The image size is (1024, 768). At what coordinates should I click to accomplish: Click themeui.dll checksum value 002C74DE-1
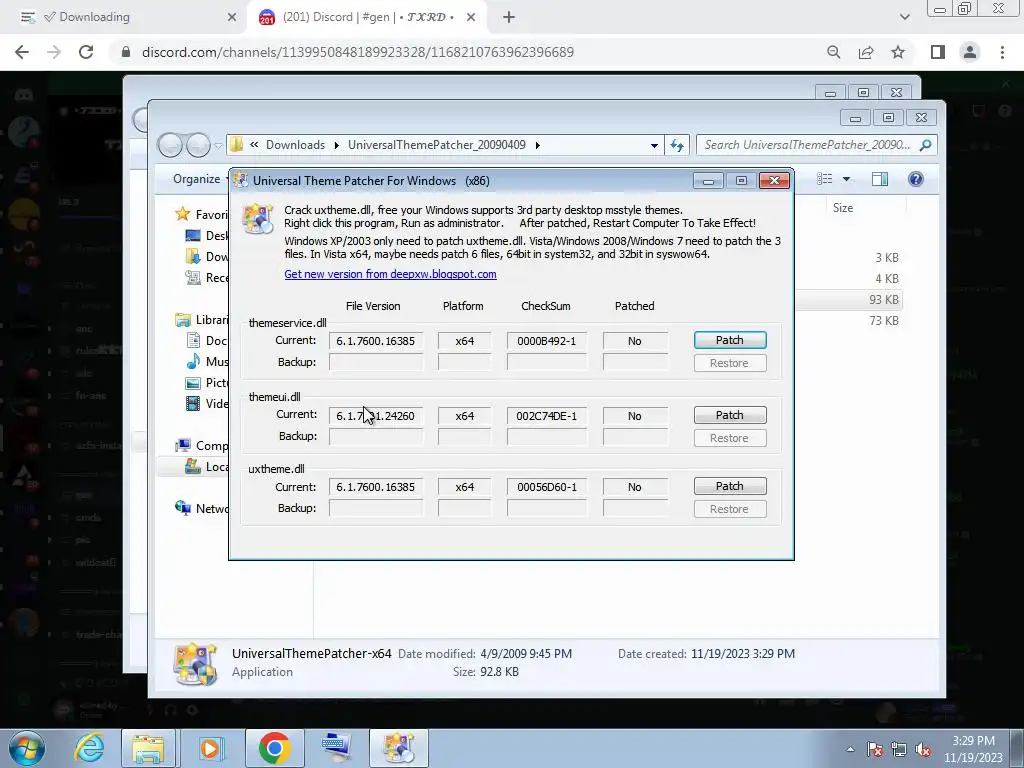coord(547,416)
